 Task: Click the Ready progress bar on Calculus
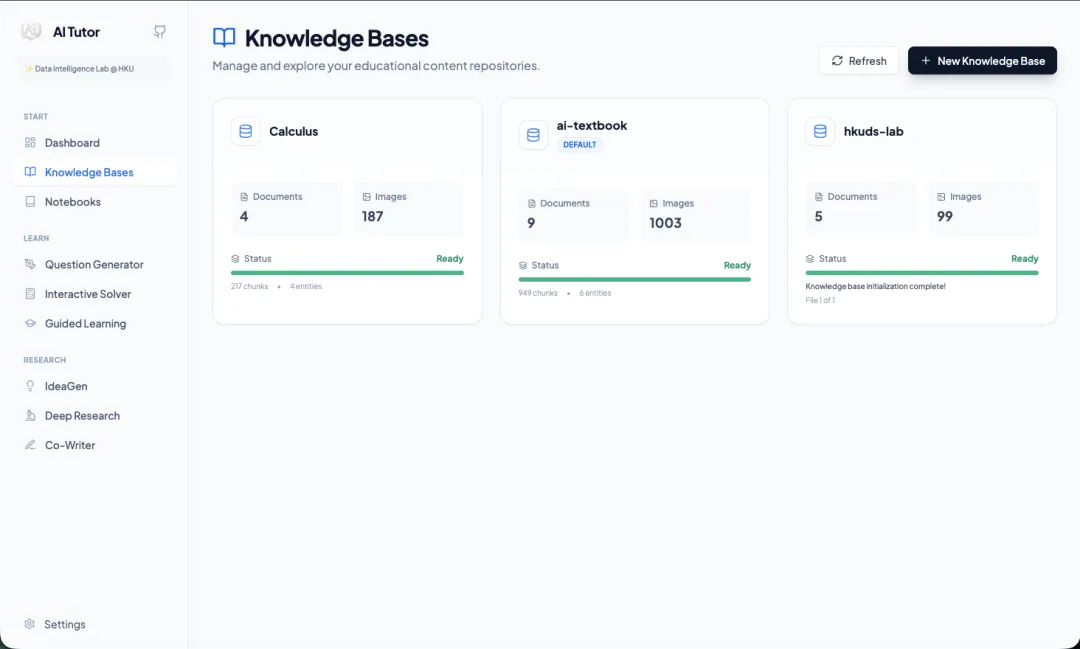pos(347,272)
